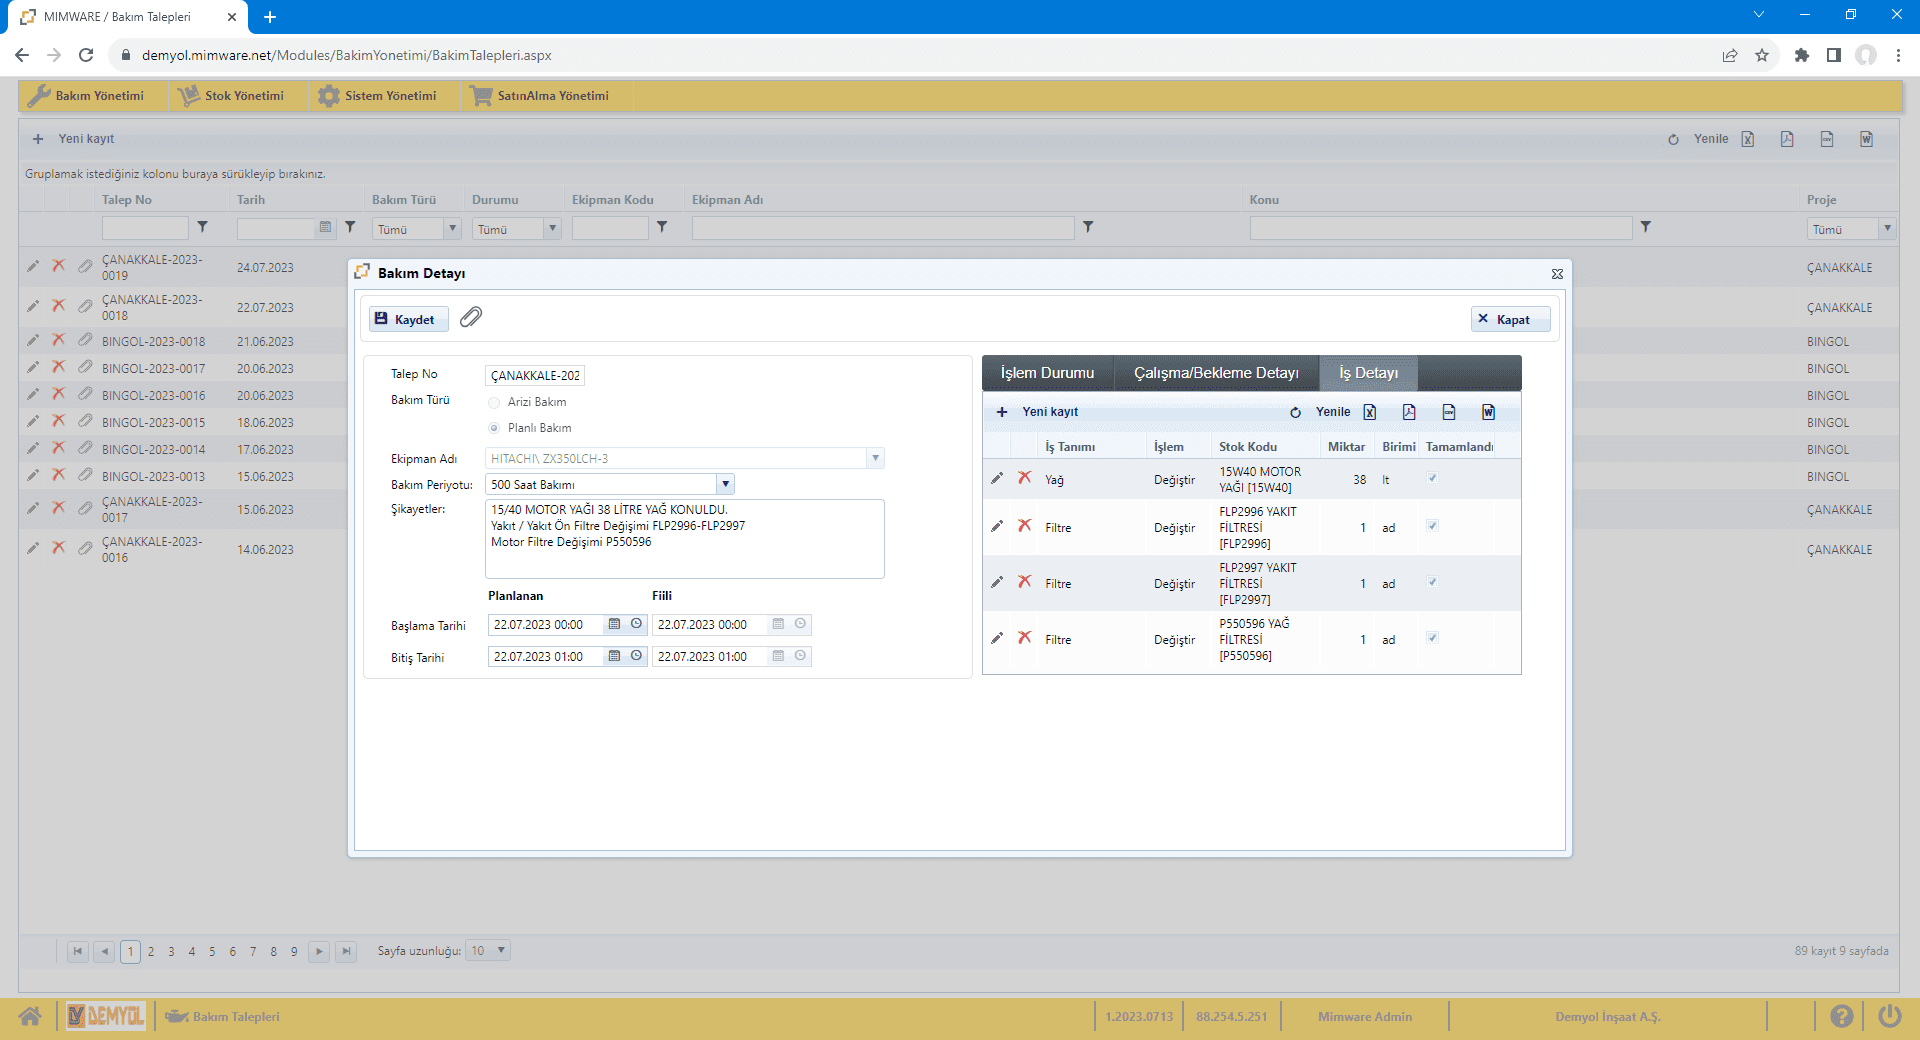Screen dimensions: 1920x1040
Task: Click the paperclip attachment icon beside Kaydet
Action: pos(471,318)
